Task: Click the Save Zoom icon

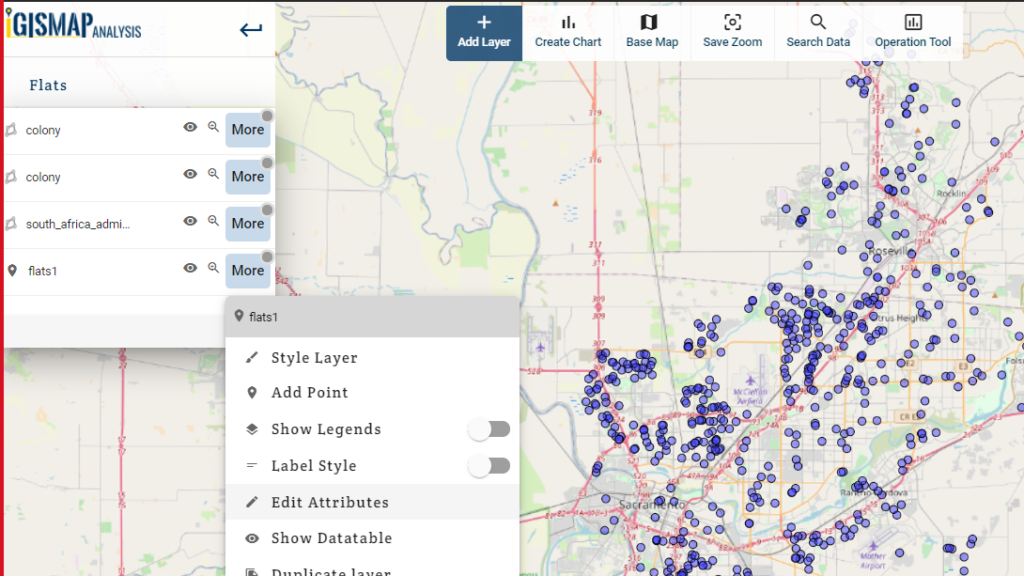Action: tap(731, 30)
